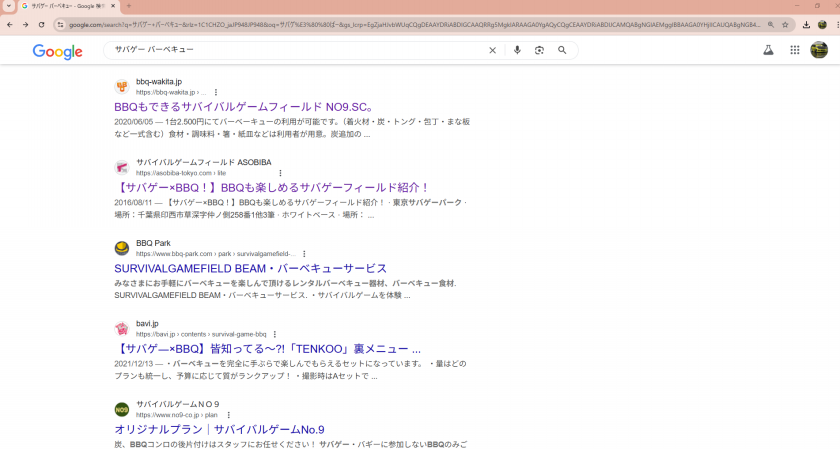Click the https://asobiba-tokyo.com URL breadcrumb
This screenshot has width=840, height=449.
(181, 173)
